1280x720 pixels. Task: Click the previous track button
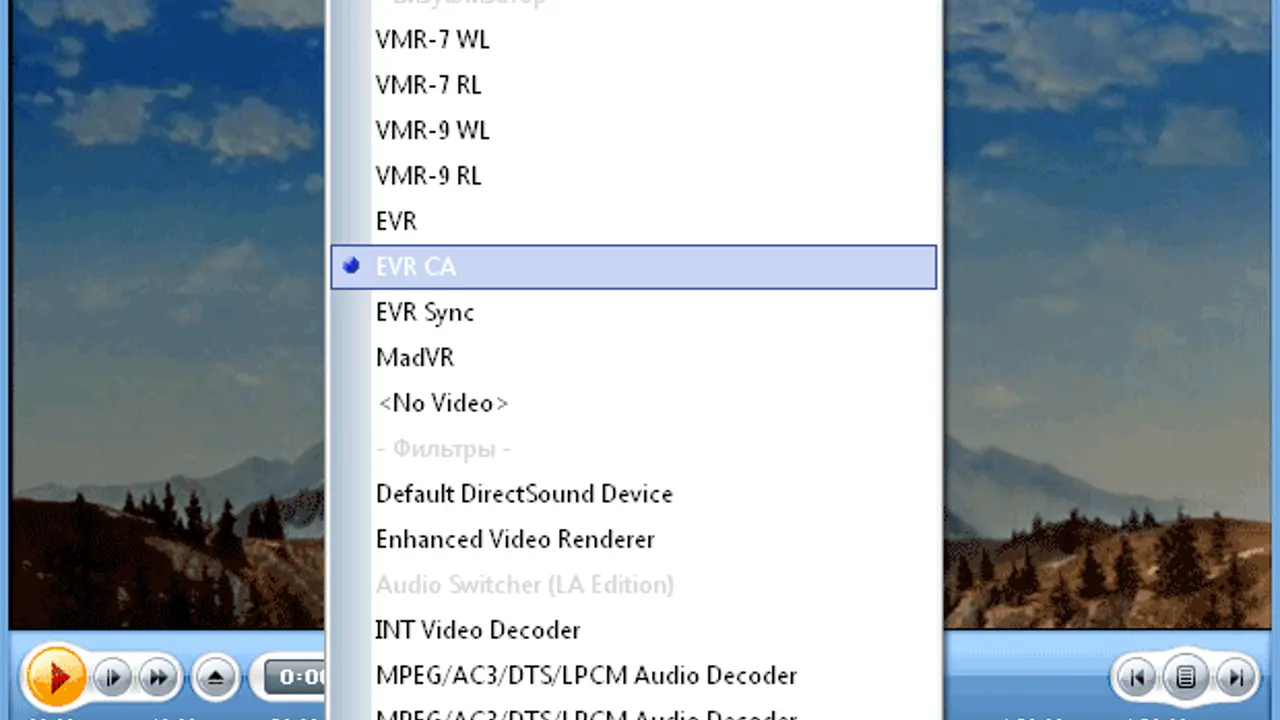[x=1137, y=678]
